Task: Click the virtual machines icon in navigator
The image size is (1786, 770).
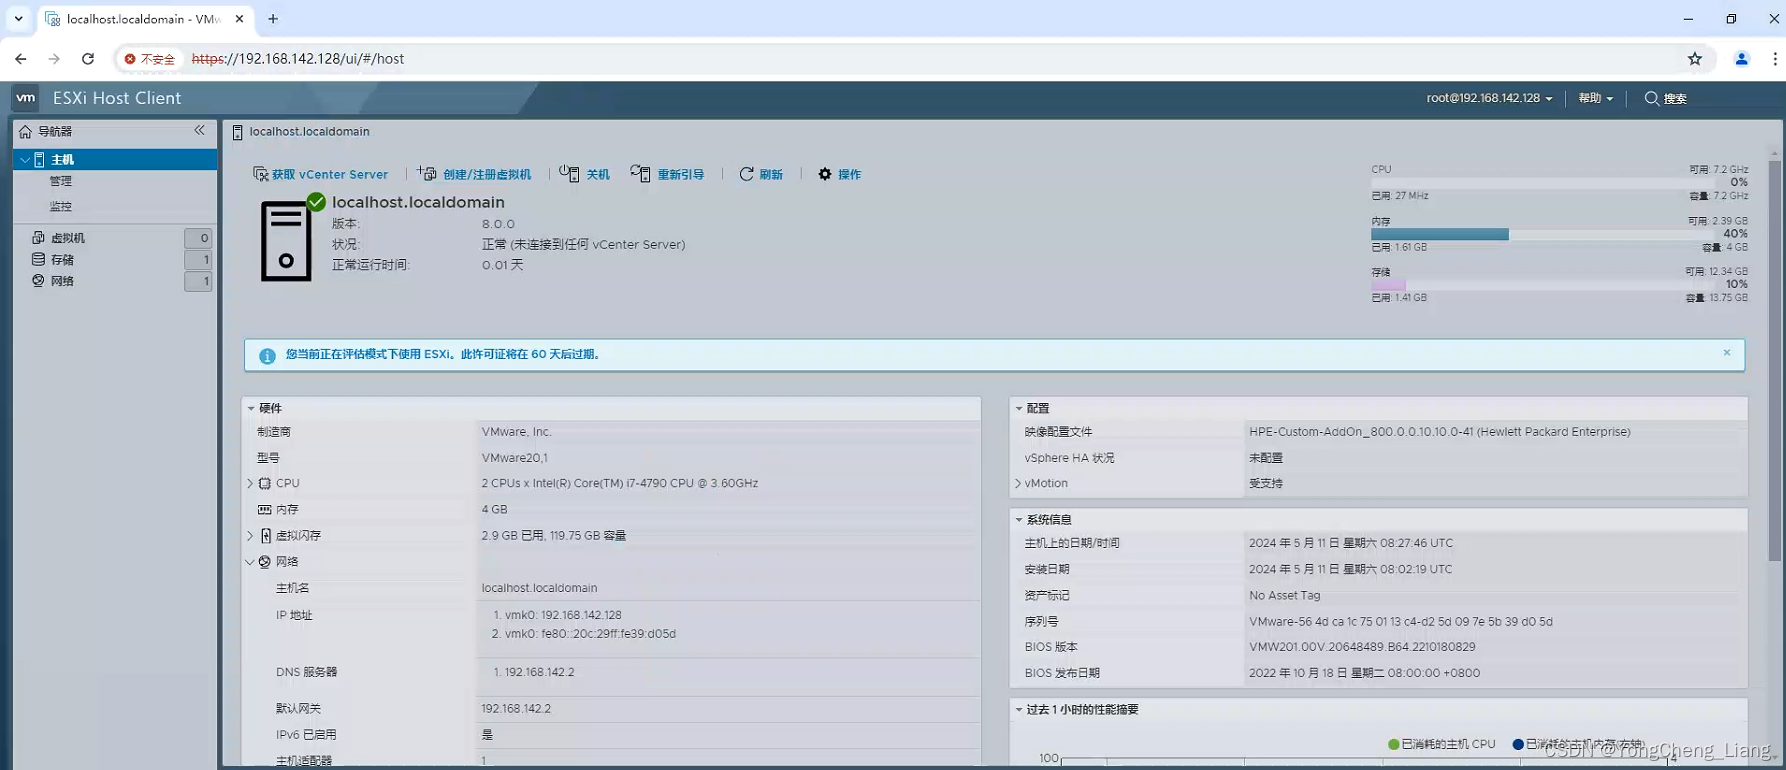Action: click(38, 238)
